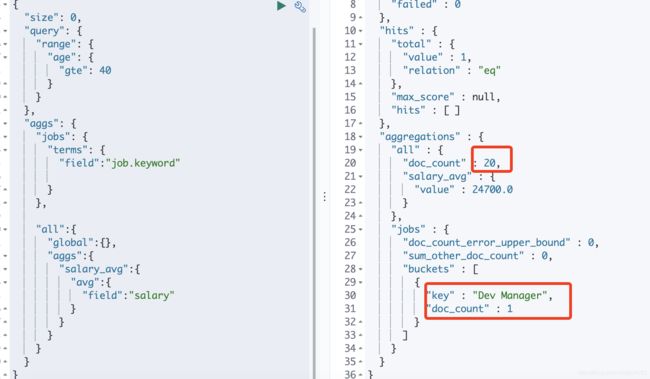Click the fold marker at line 35
This screenshot has height=379, width=650.
(361, 362)
